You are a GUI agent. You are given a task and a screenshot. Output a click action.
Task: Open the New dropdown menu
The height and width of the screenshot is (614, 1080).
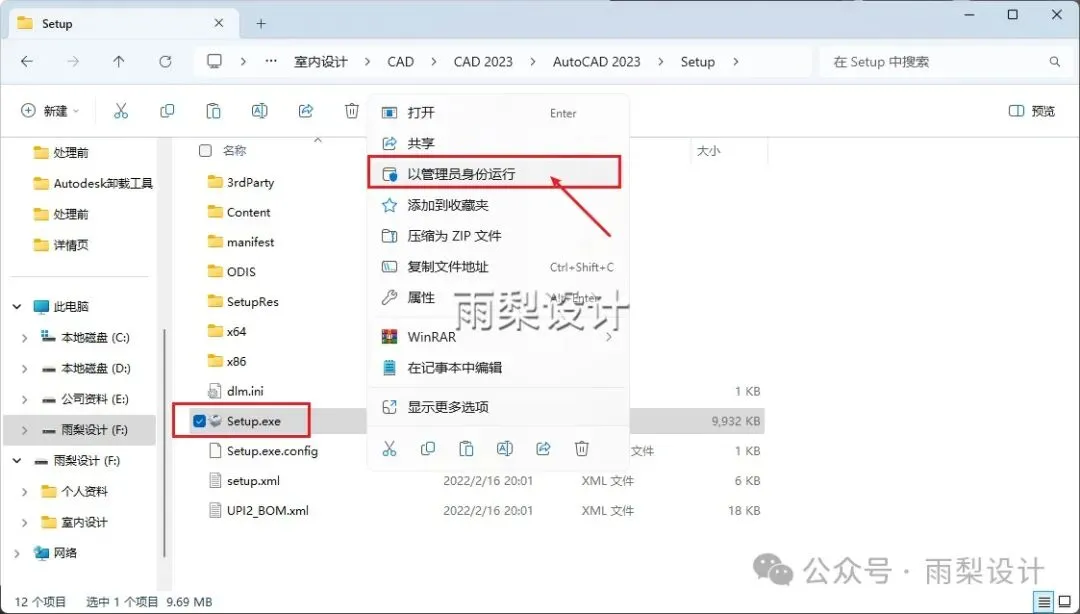tap(50, 111)
